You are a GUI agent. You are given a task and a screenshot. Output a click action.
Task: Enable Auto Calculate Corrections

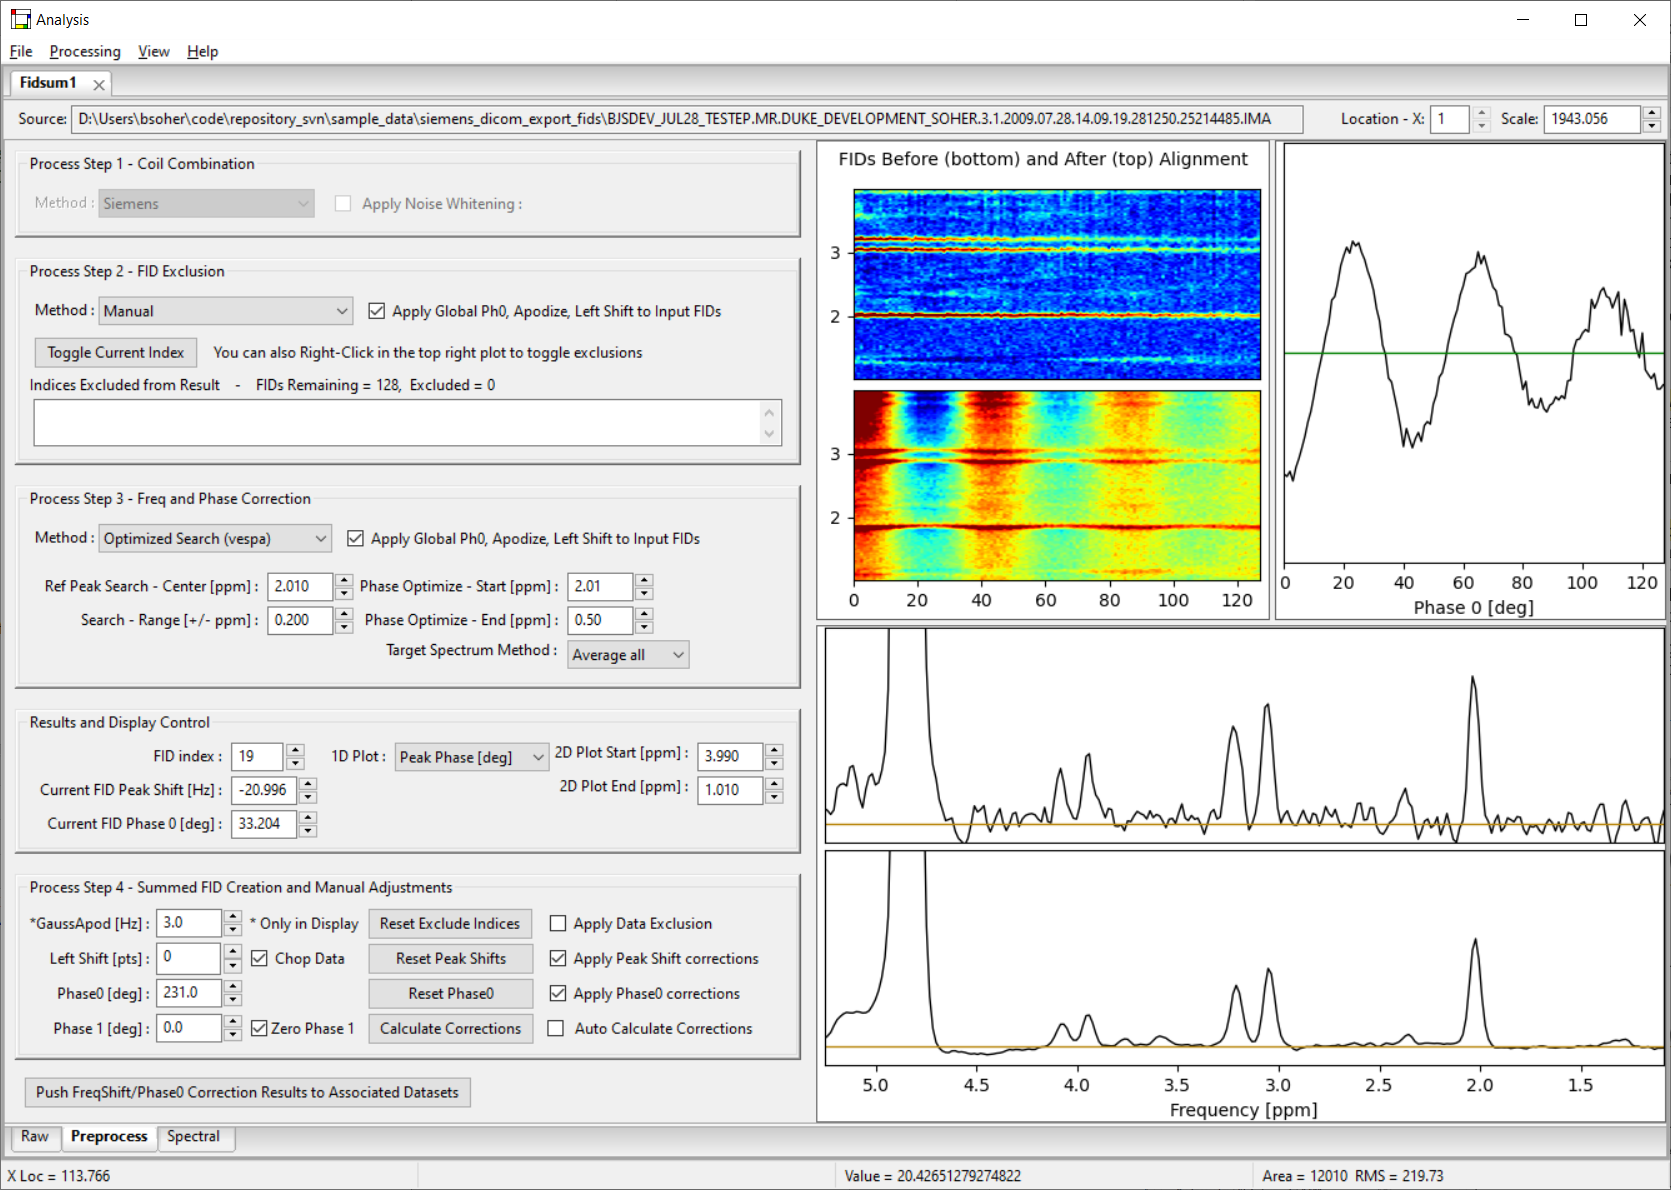pyautogui.click(x=557, y=1028)
